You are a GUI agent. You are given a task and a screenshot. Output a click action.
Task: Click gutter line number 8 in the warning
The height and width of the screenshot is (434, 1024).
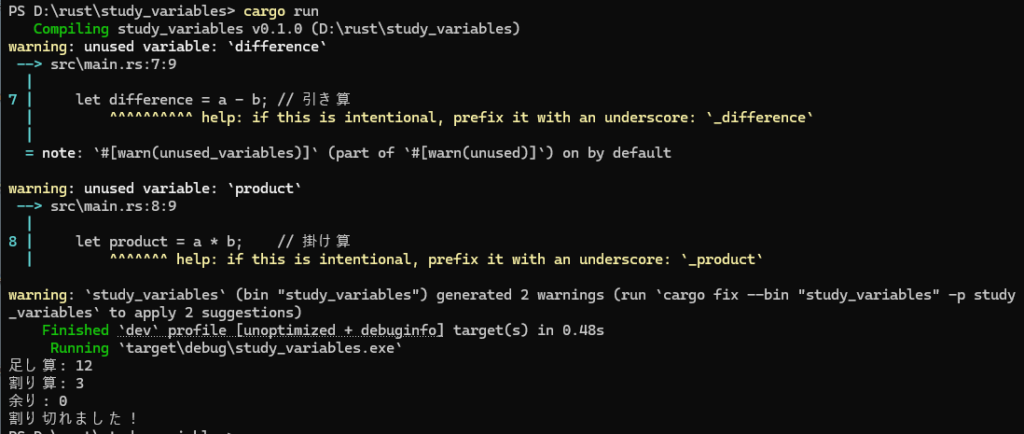click(12, 241)
